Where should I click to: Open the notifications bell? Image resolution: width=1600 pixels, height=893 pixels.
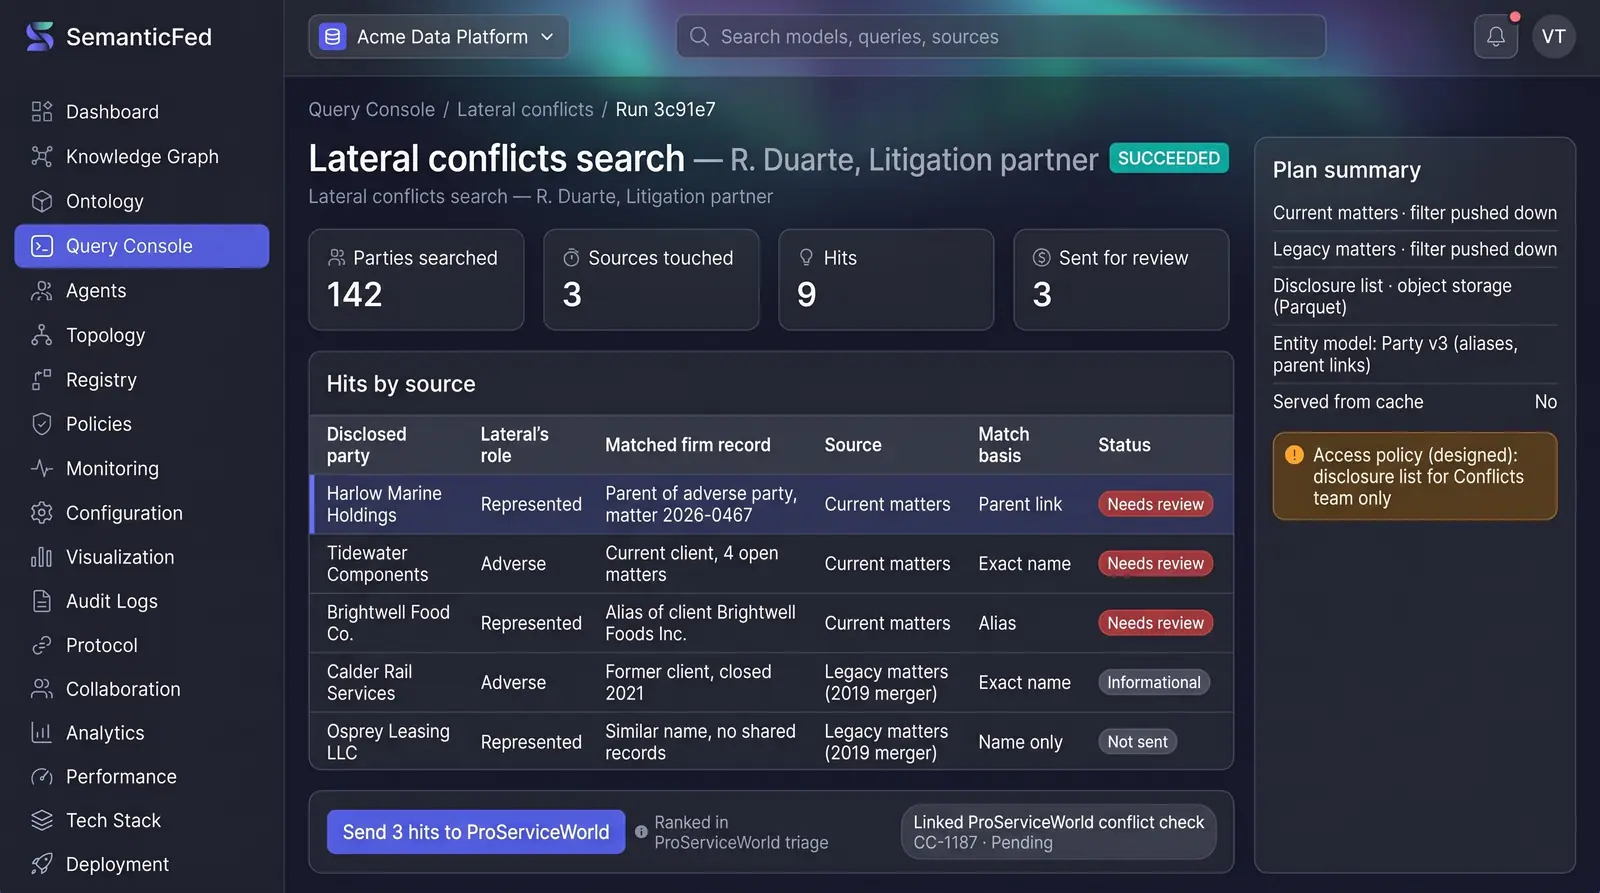click(x=1496, y=37)
